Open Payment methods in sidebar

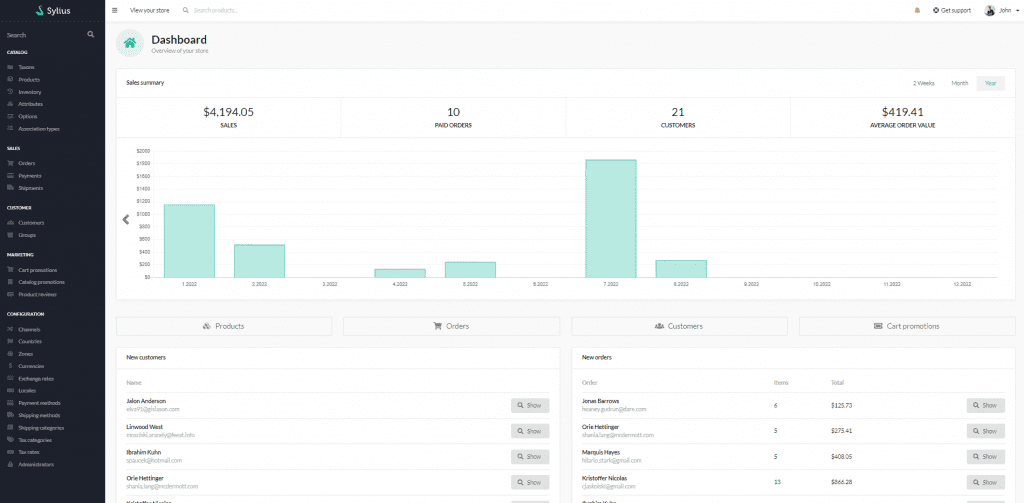tap(39, 403)
